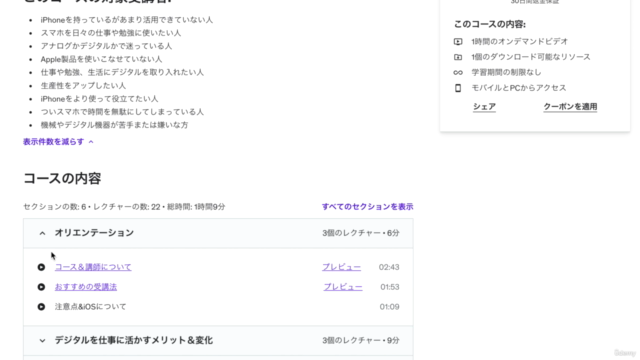Click the コースの内容 heading
This screenshot has width=640, height=360.
pos(62,178)
